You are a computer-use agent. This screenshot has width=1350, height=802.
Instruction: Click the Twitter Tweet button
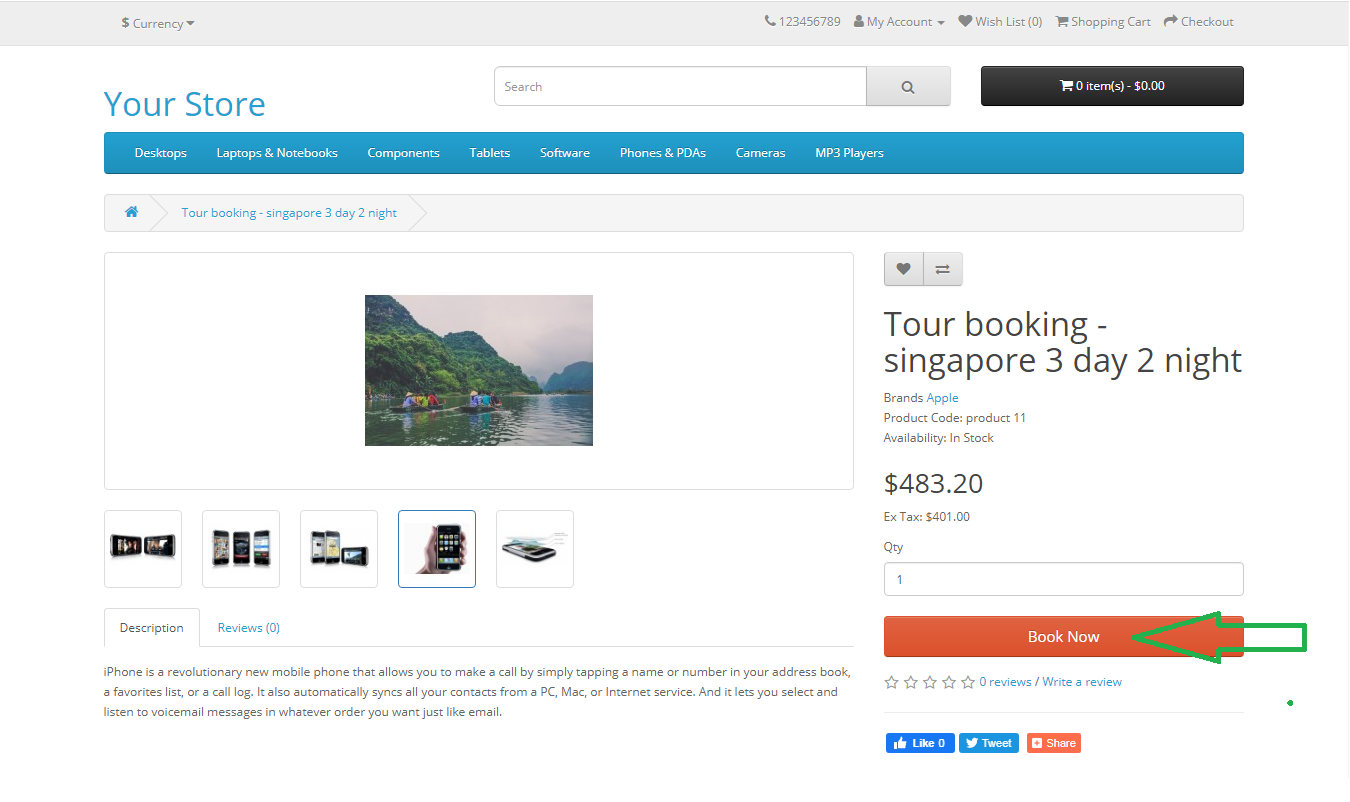pyautogui.click(x=989, y=743)
